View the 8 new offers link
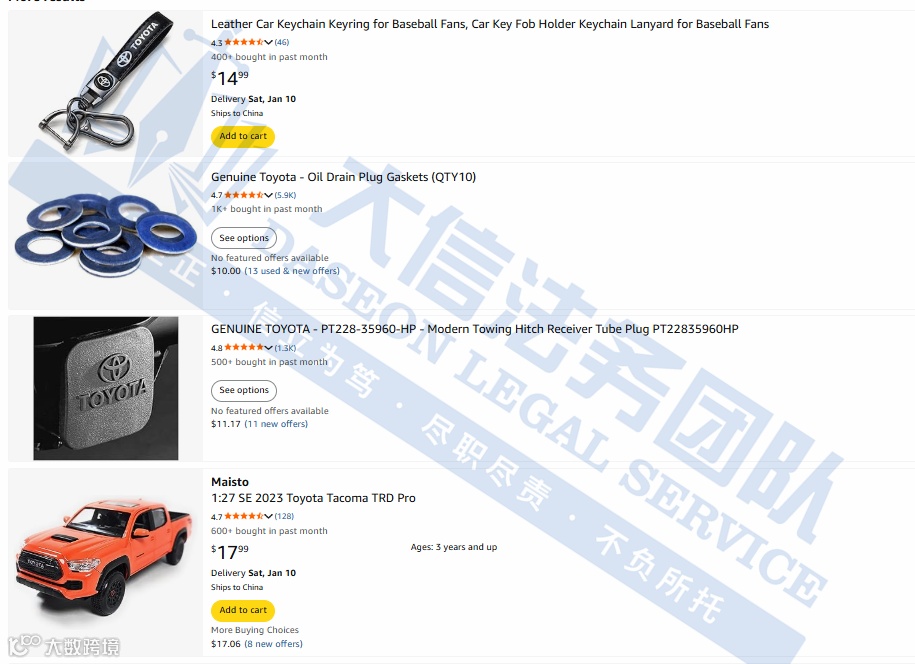 point(273,644)
